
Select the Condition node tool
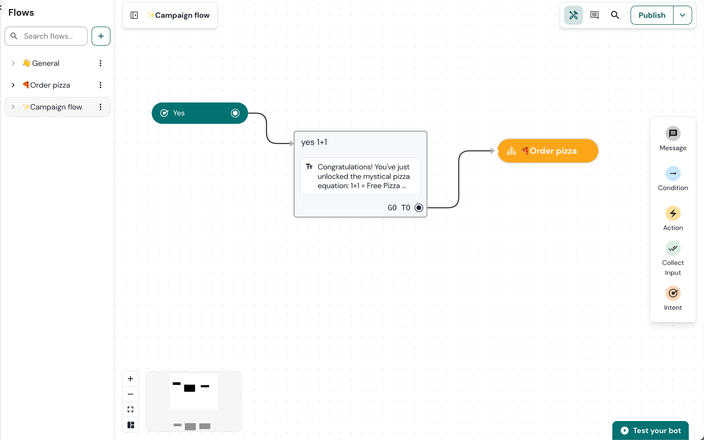673,174
